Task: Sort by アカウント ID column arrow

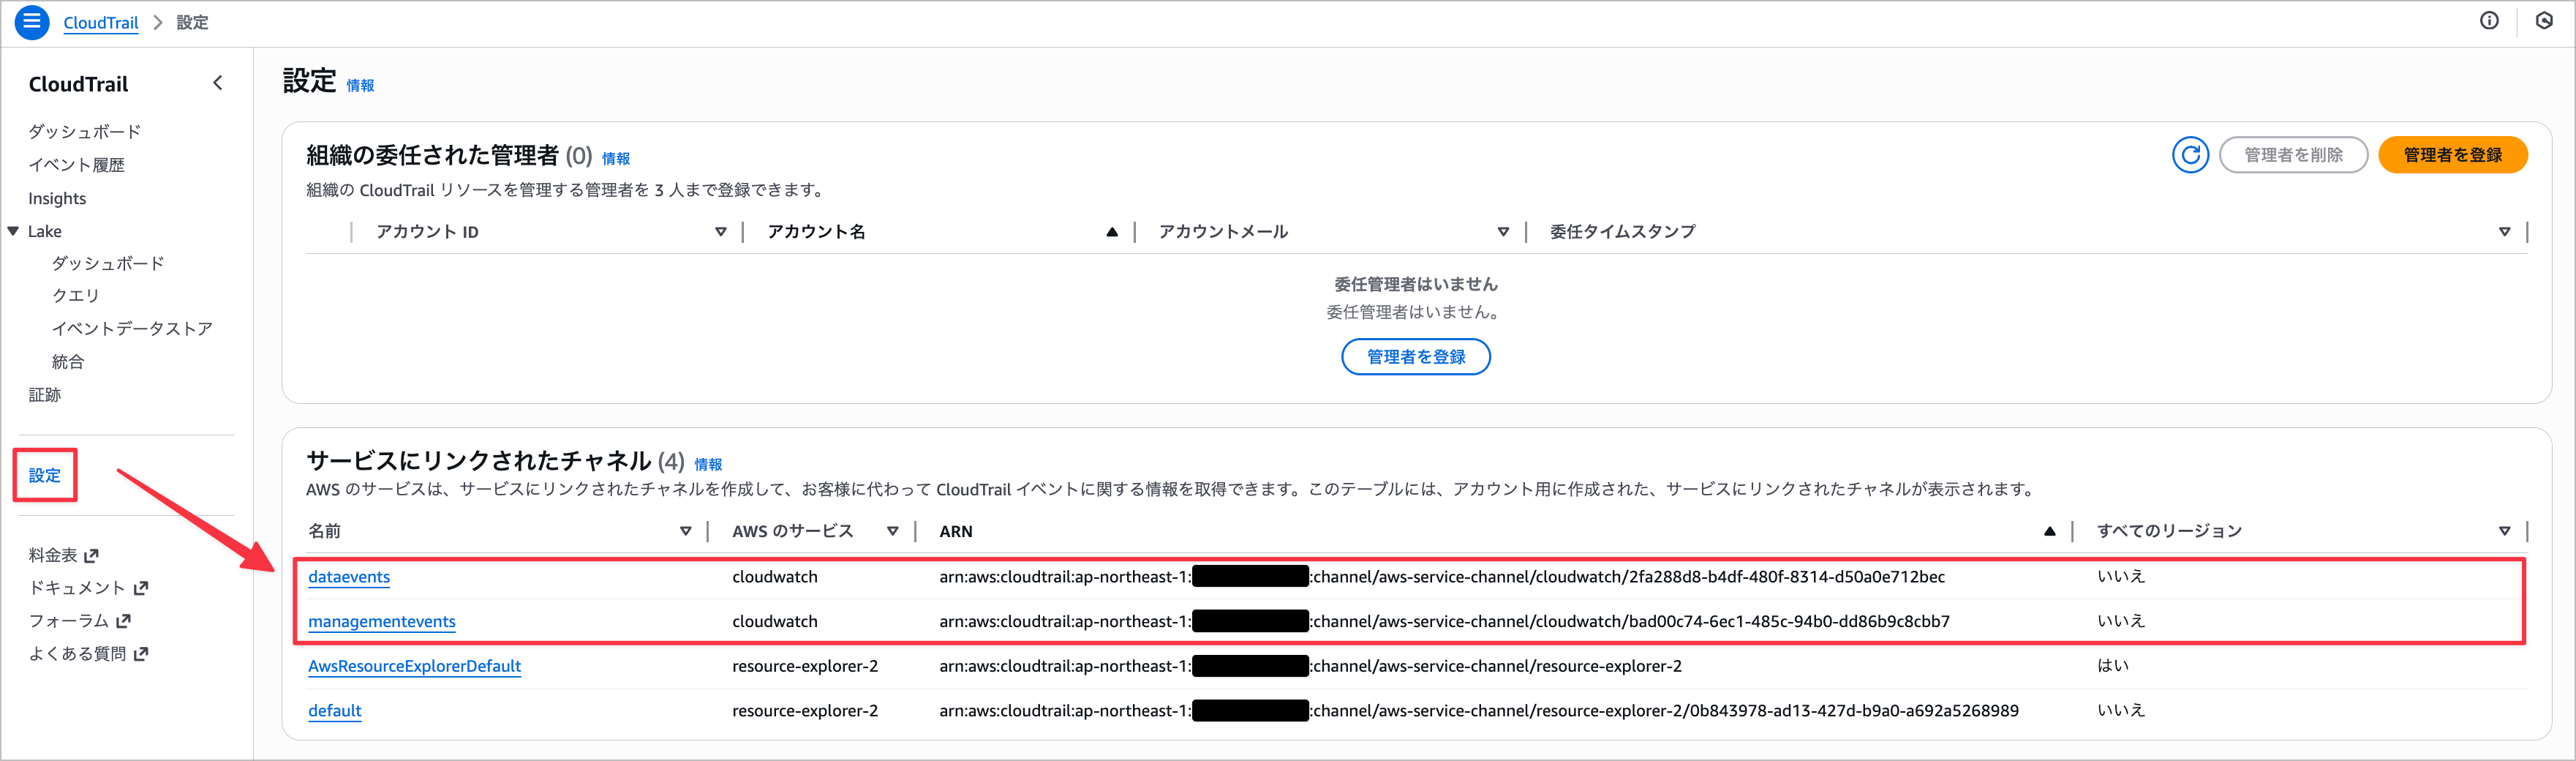Action: tap(720, 232)
